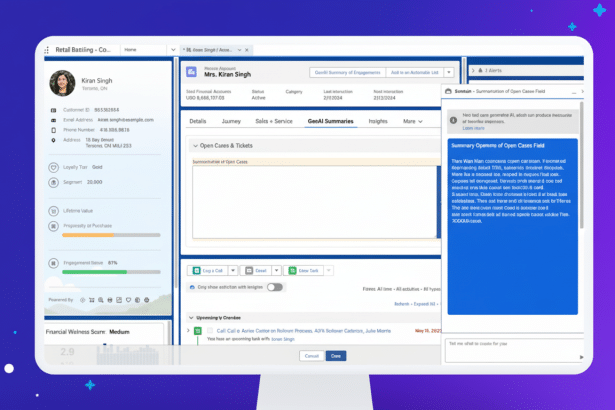Collapse the Upcoming & Overdue section
Screen dimensions: 615x410
[x=191, y=318]
